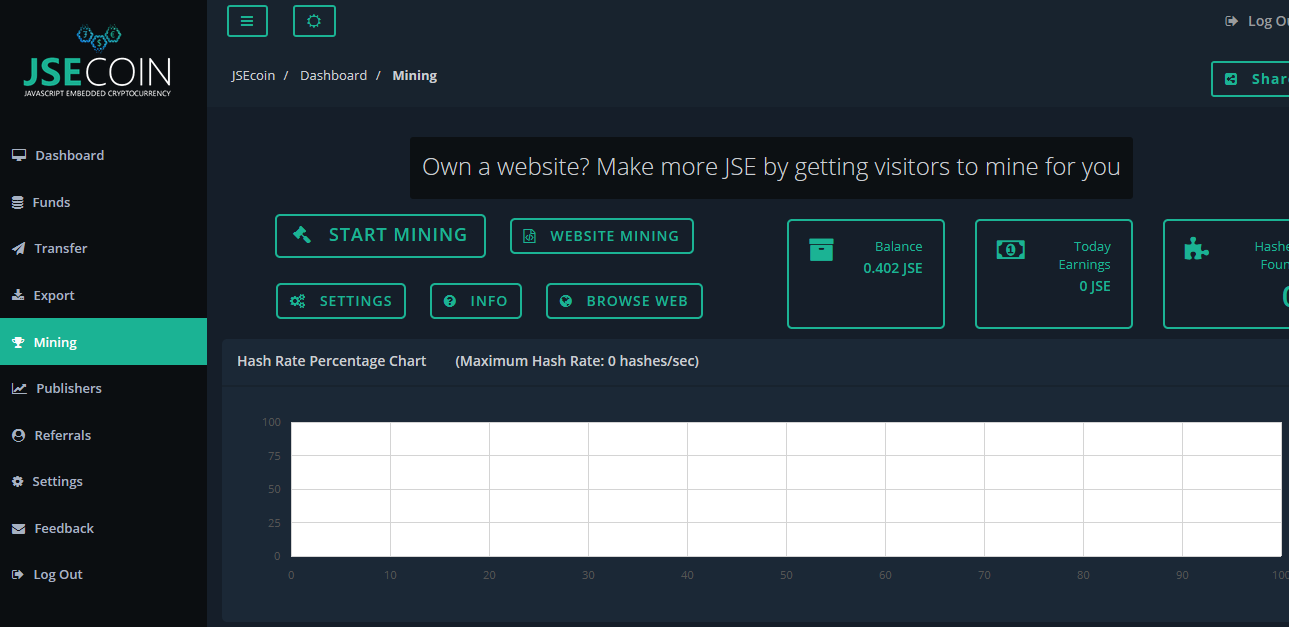Click the Log Out icon in header
The image size is (1289, 627).
[1231, 21]
